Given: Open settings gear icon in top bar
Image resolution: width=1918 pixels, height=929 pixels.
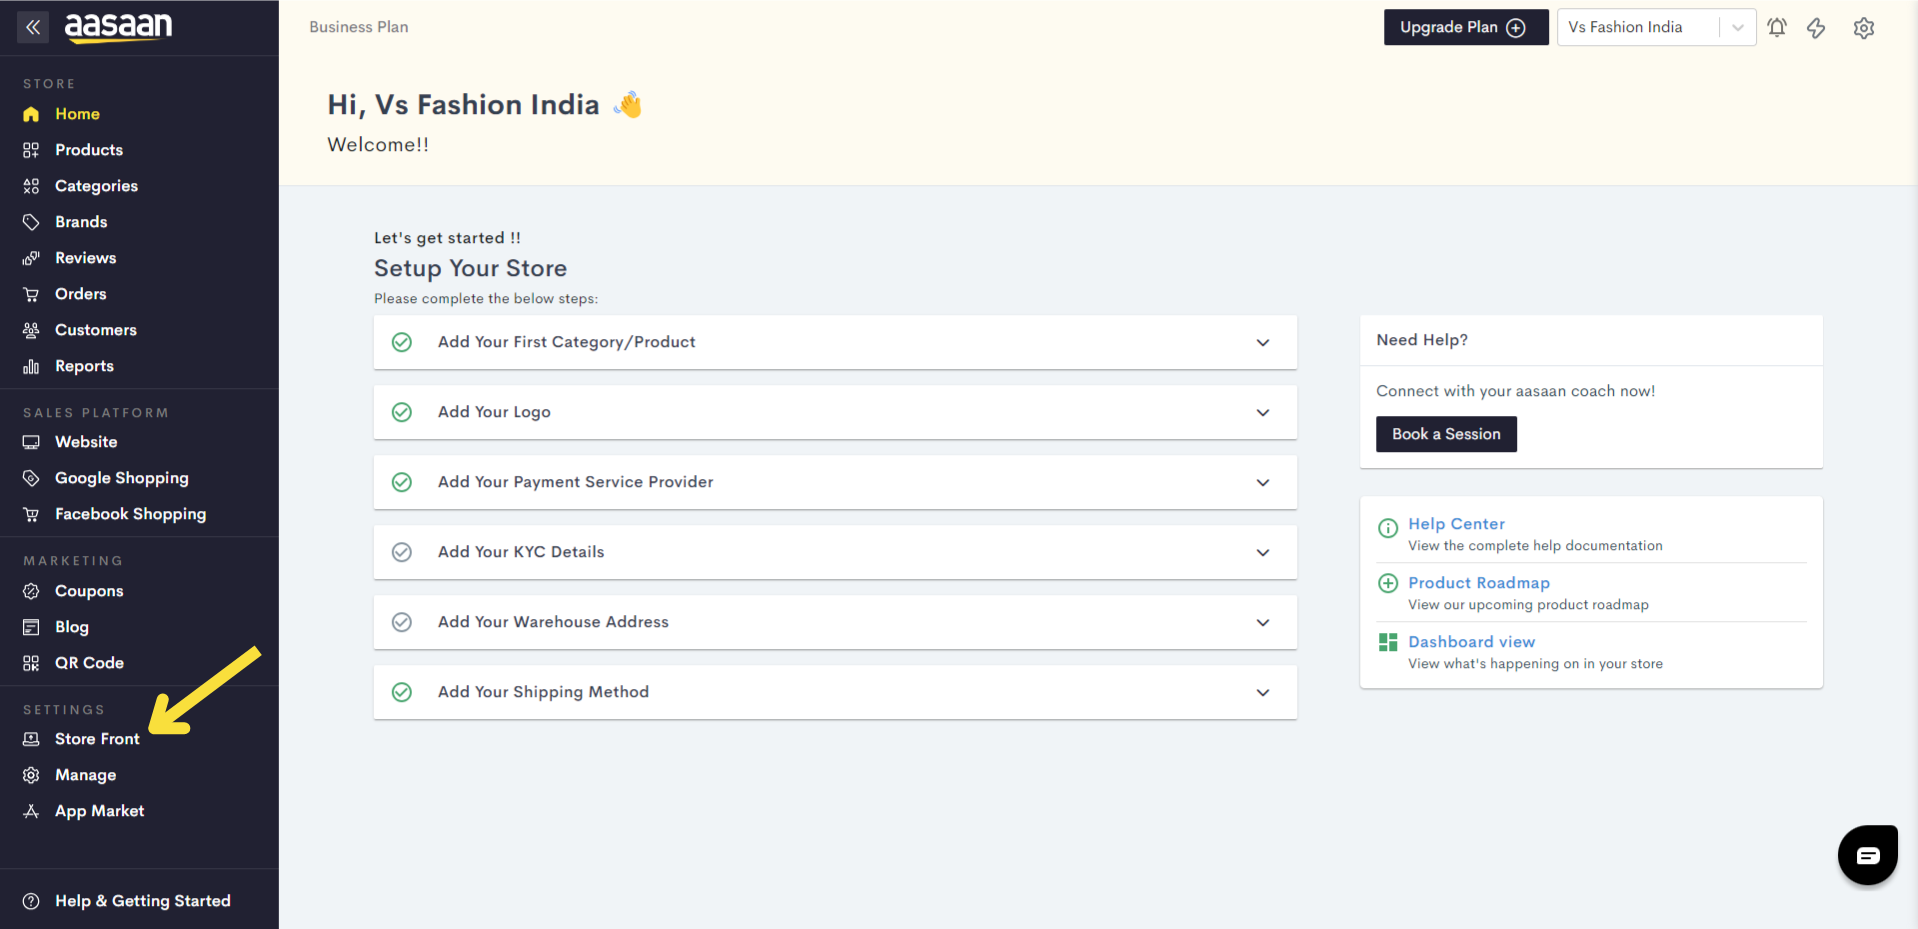Looking at the screenshot, I should pos(1864,28).
